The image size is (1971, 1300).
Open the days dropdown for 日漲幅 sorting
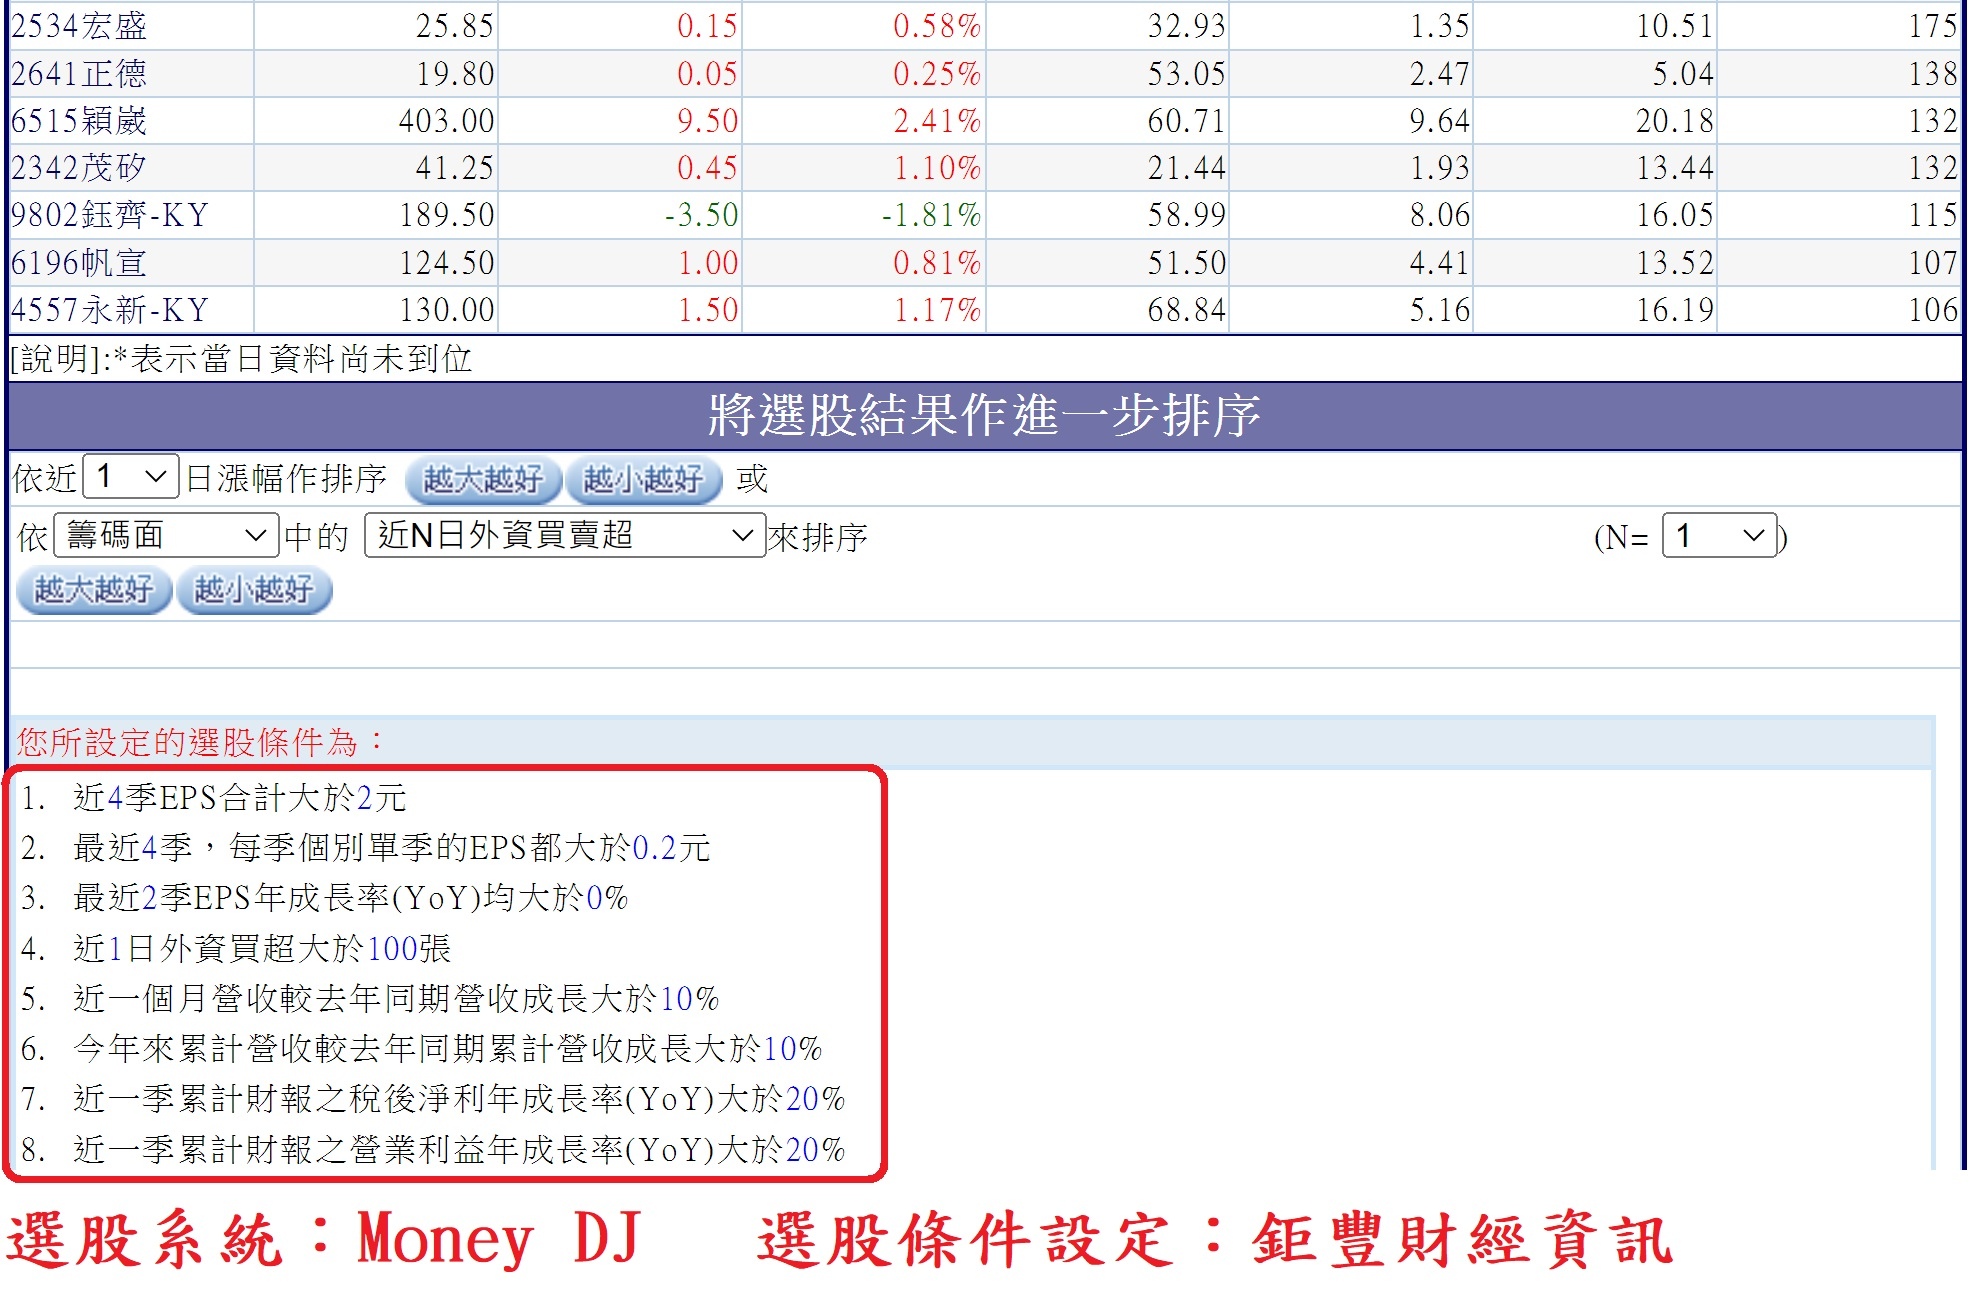point(131,477)
